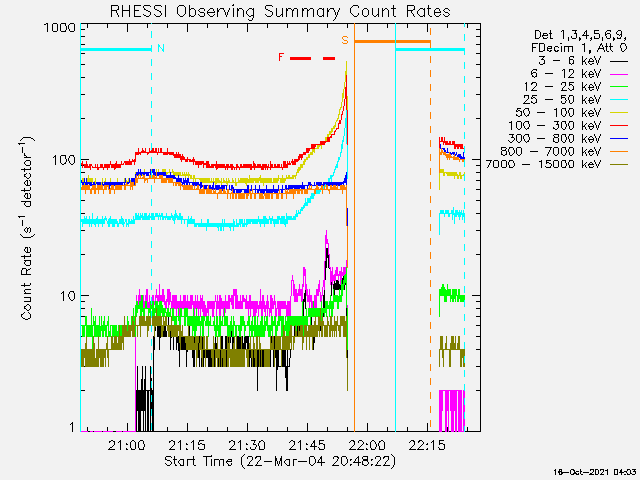Click the '10' y-axis tick label
The width and height of the screenshot is (640, 480).
tap(68, 296)
